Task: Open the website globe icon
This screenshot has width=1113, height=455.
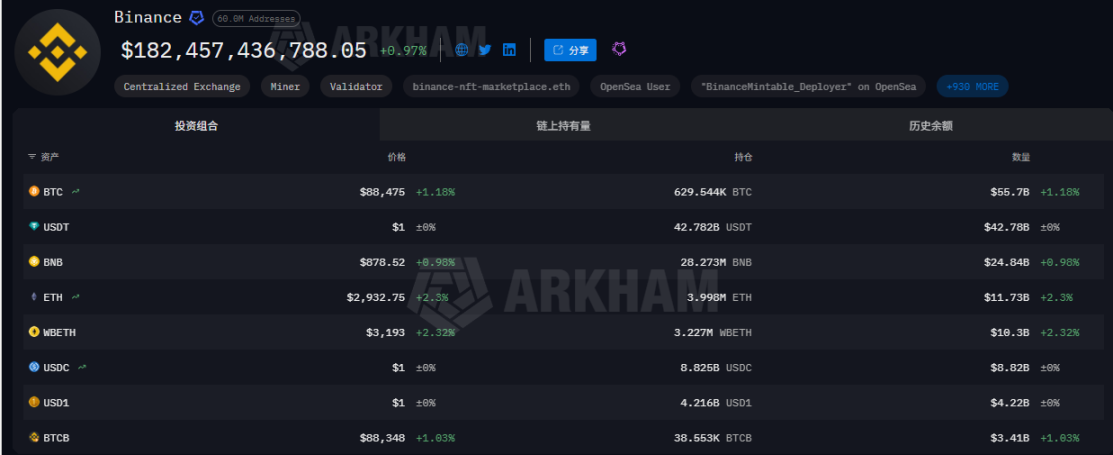Action: coord(461,50)
